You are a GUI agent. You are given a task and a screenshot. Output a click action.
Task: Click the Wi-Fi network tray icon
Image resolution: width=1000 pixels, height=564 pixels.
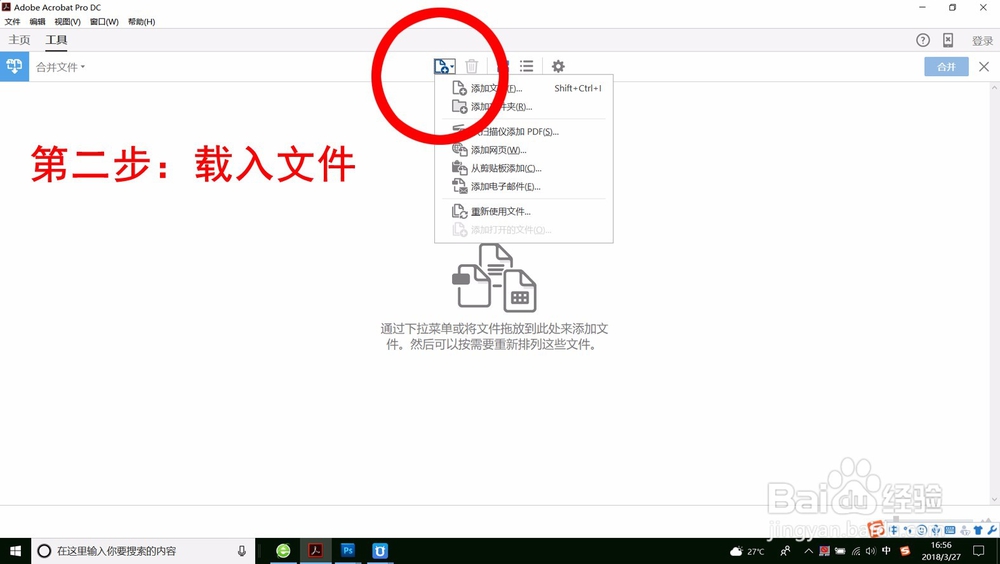[856, 551]
